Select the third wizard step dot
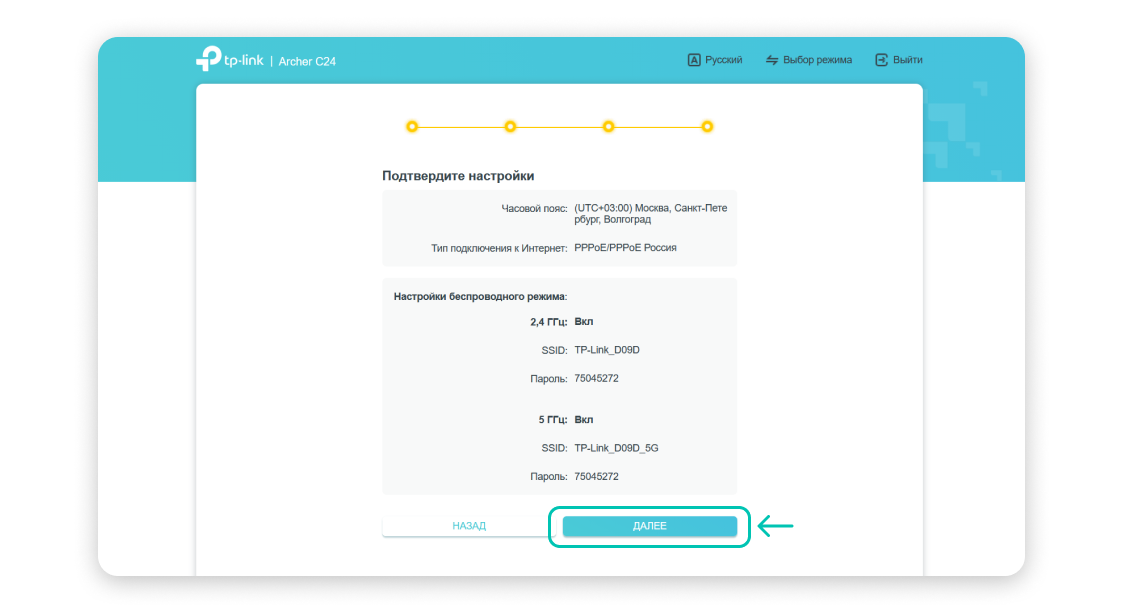The image size is (1124, 613). [608, 127]
